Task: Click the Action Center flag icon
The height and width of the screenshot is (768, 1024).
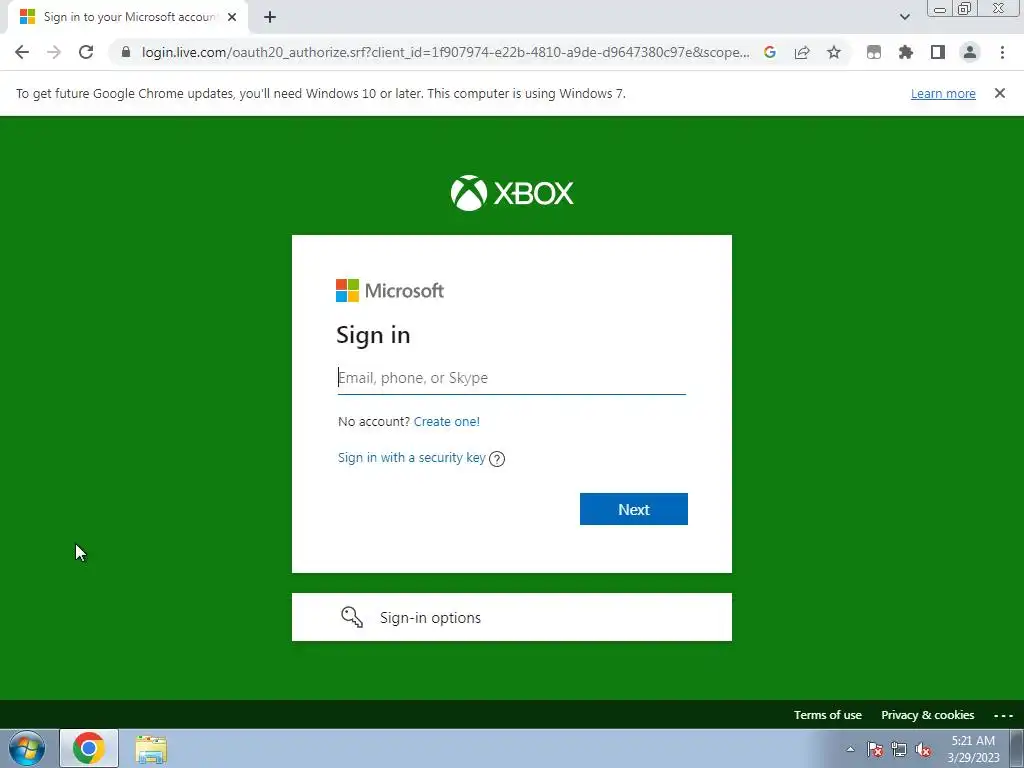Action: (x=875, y=750)
